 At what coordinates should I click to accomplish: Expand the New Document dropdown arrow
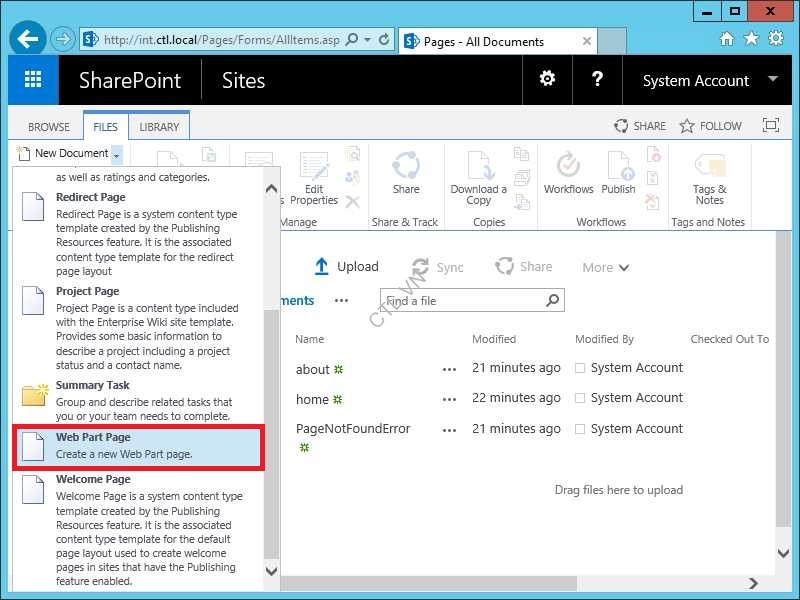[117, 154]
